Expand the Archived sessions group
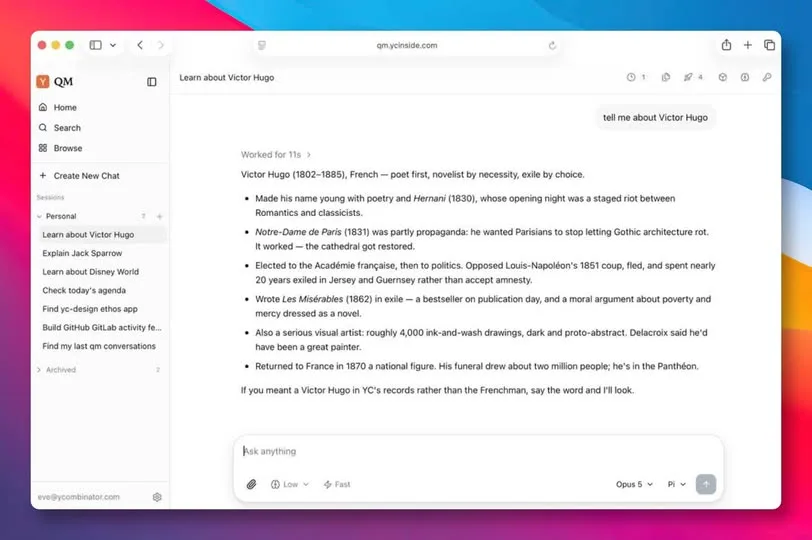Image resolution: width=812 pixels, height=540 pixels. pyautogui.click(x=39, y=370)
